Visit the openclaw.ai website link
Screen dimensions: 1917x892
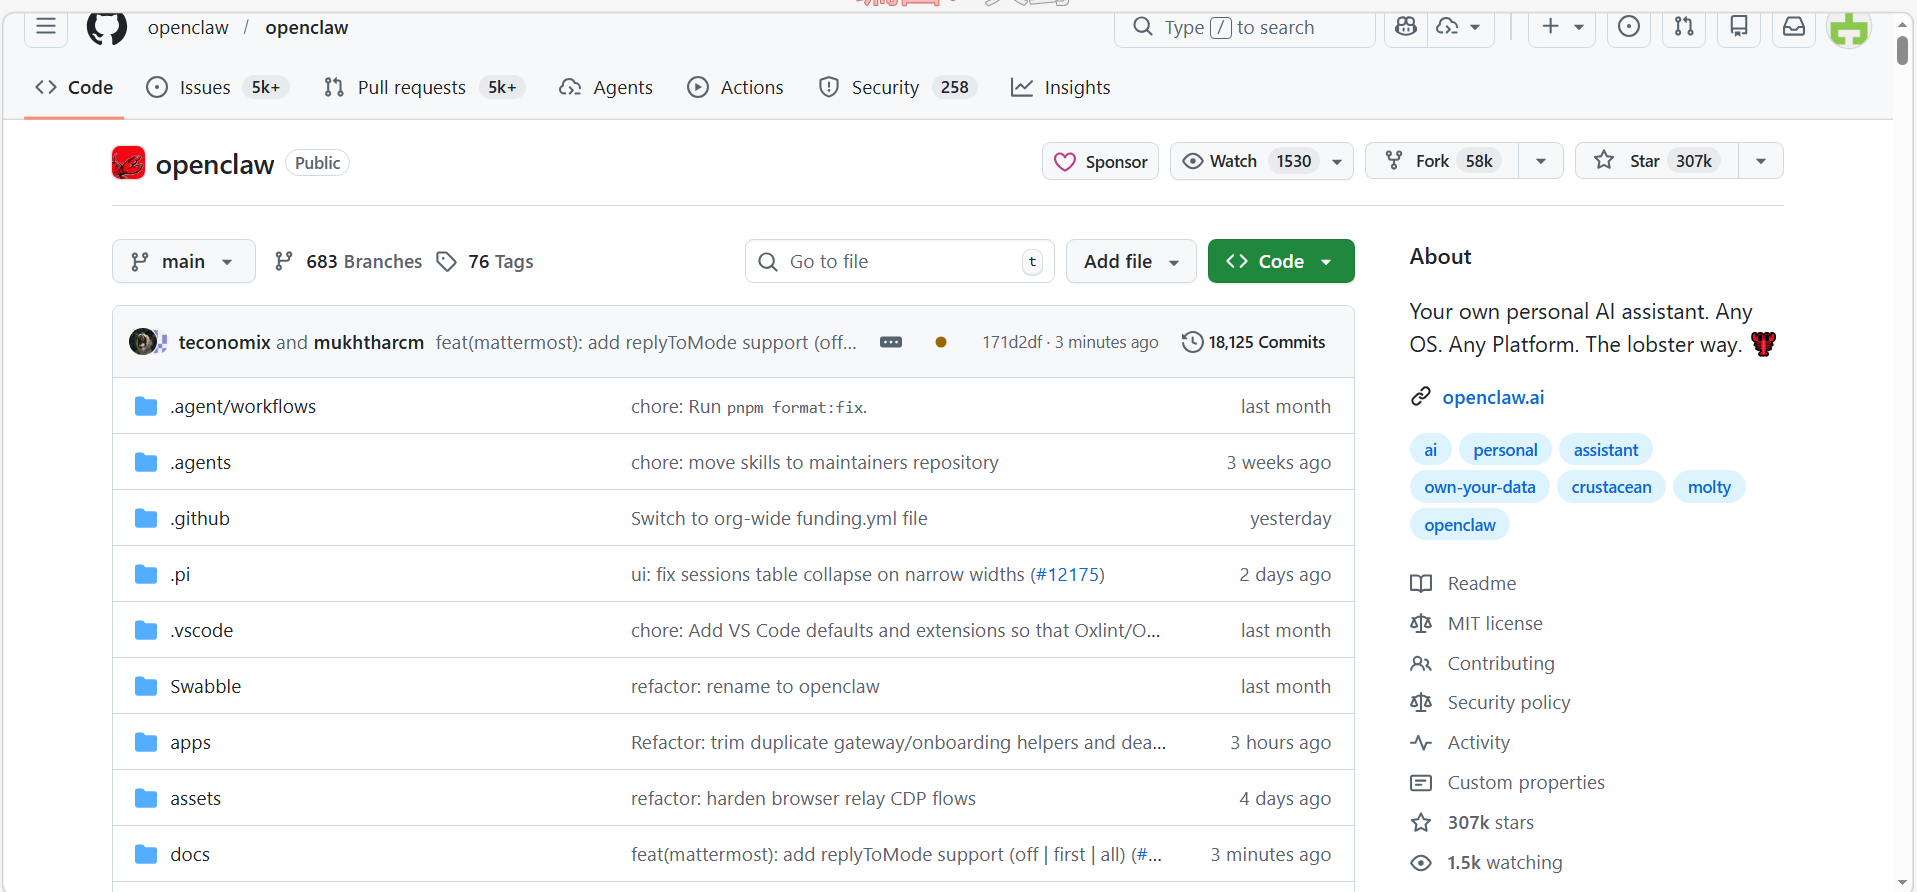tap(1493, 397)
